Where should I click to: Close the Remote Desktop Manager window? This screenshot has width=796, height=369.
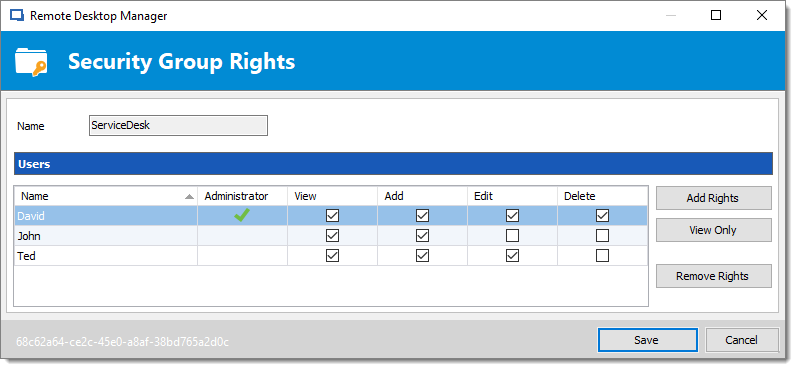pyautogui.click(x=761, y=15)
